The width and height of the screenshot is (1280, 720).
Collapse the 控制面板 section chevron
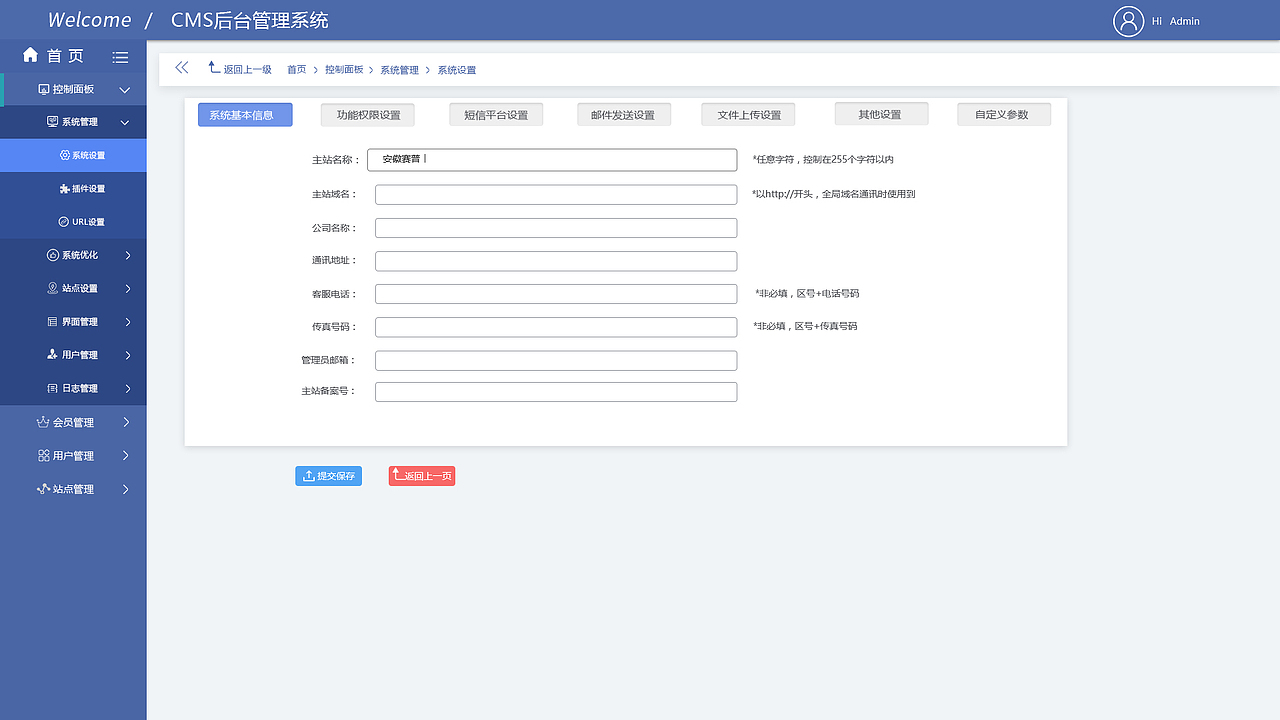point(125,90)
